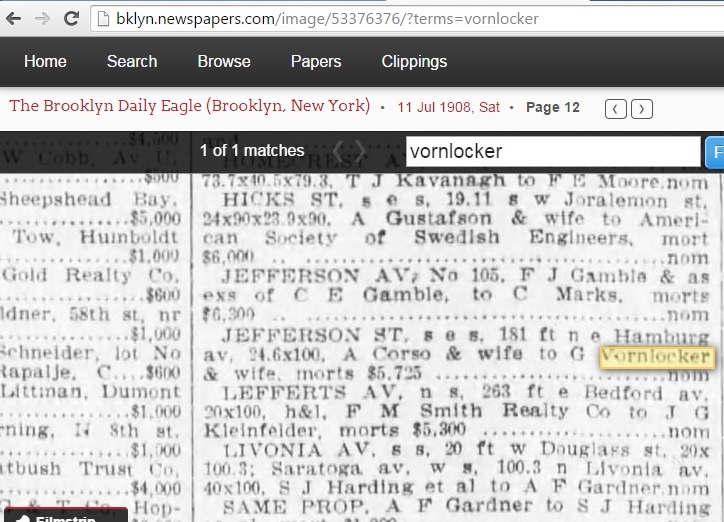Jump to the next search match
This screenshot has width=724, height=522.
point(361,151)
